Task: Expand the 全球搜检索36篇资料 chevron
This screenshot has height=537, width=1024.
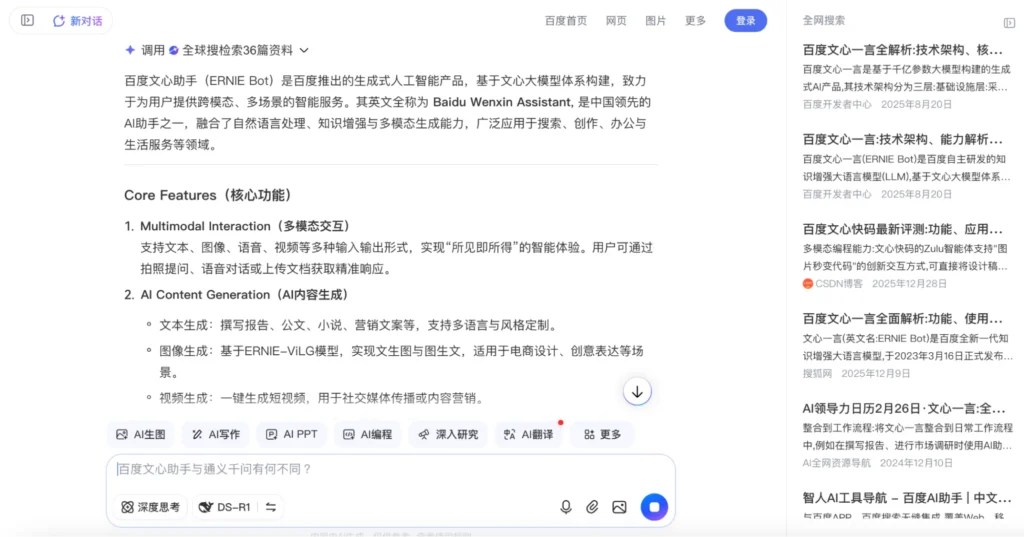Action: tap(304, 50)
